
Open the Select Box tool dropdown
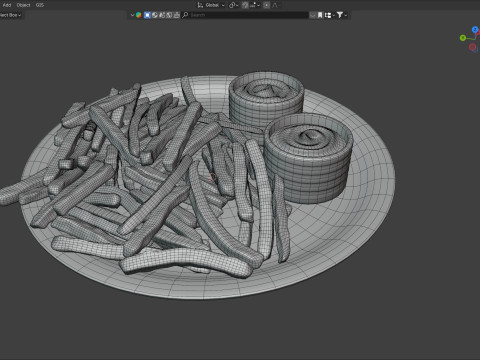coord(10,15)
